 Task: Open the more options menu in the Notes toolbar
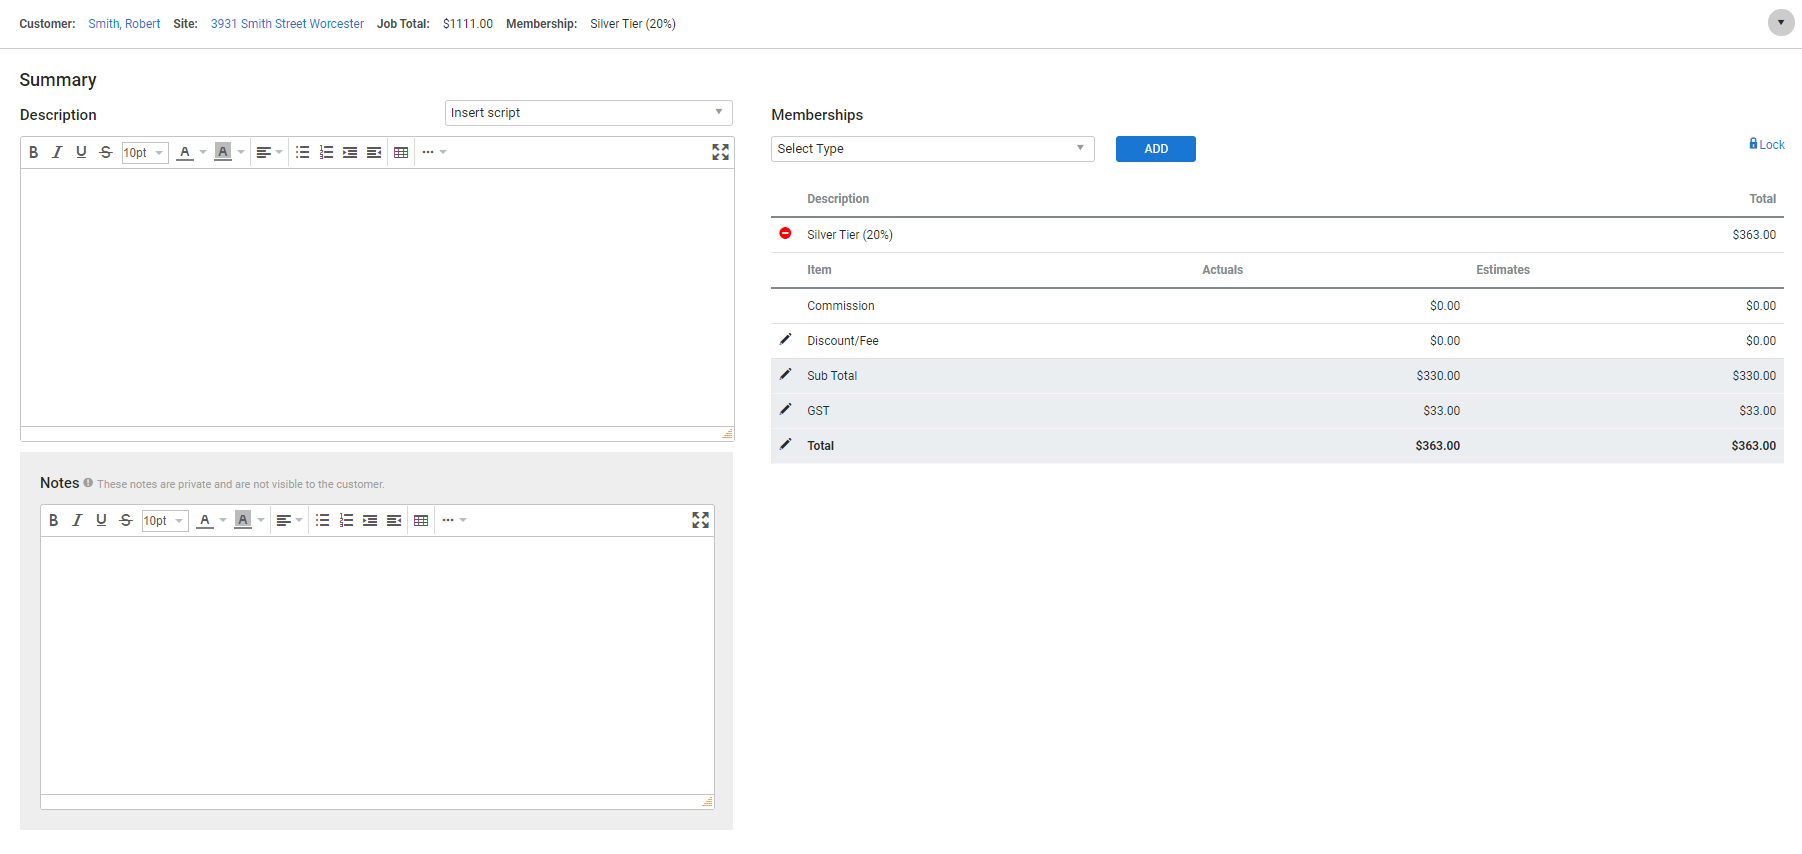coord(453,520)
